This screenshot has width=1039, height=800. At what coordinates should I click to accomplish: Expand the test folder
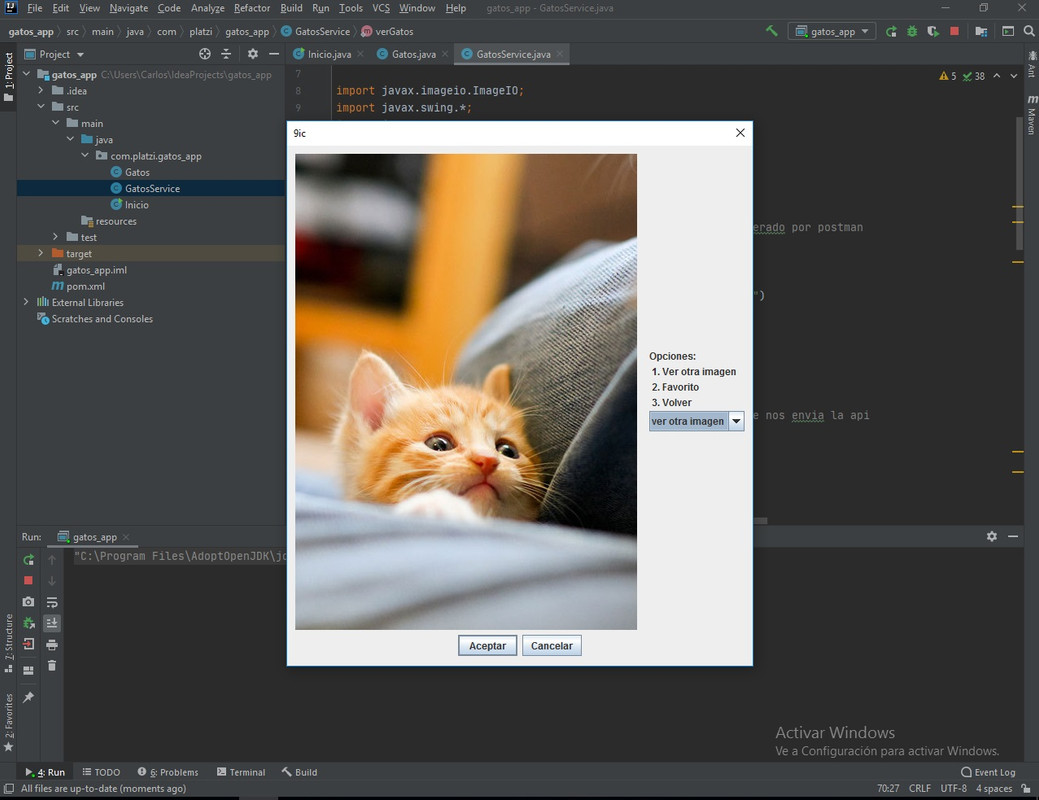click(x=56, y=237)
